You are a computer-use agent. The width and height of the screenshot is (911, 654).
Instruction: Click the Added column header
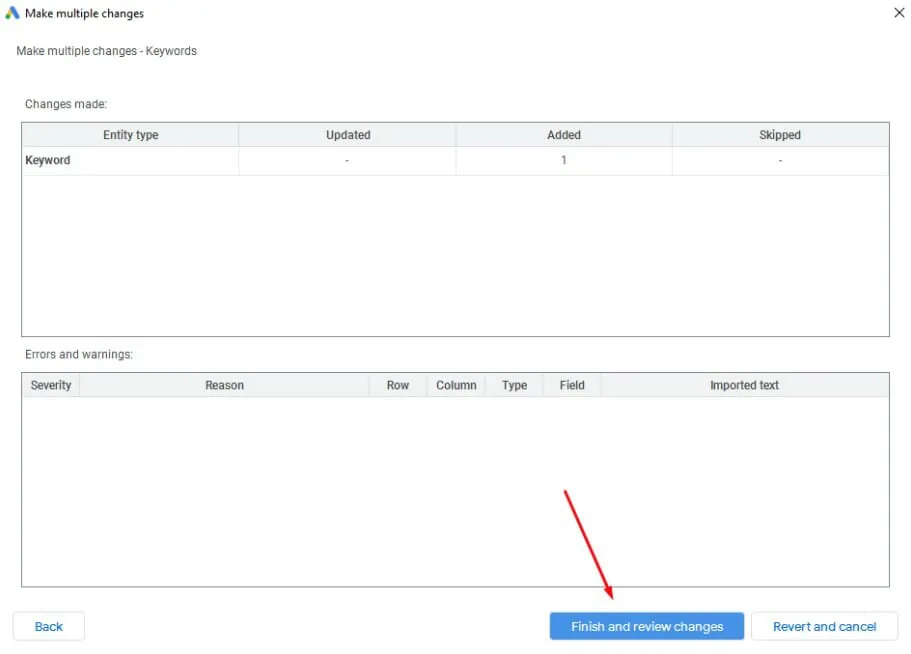point(564,135)
